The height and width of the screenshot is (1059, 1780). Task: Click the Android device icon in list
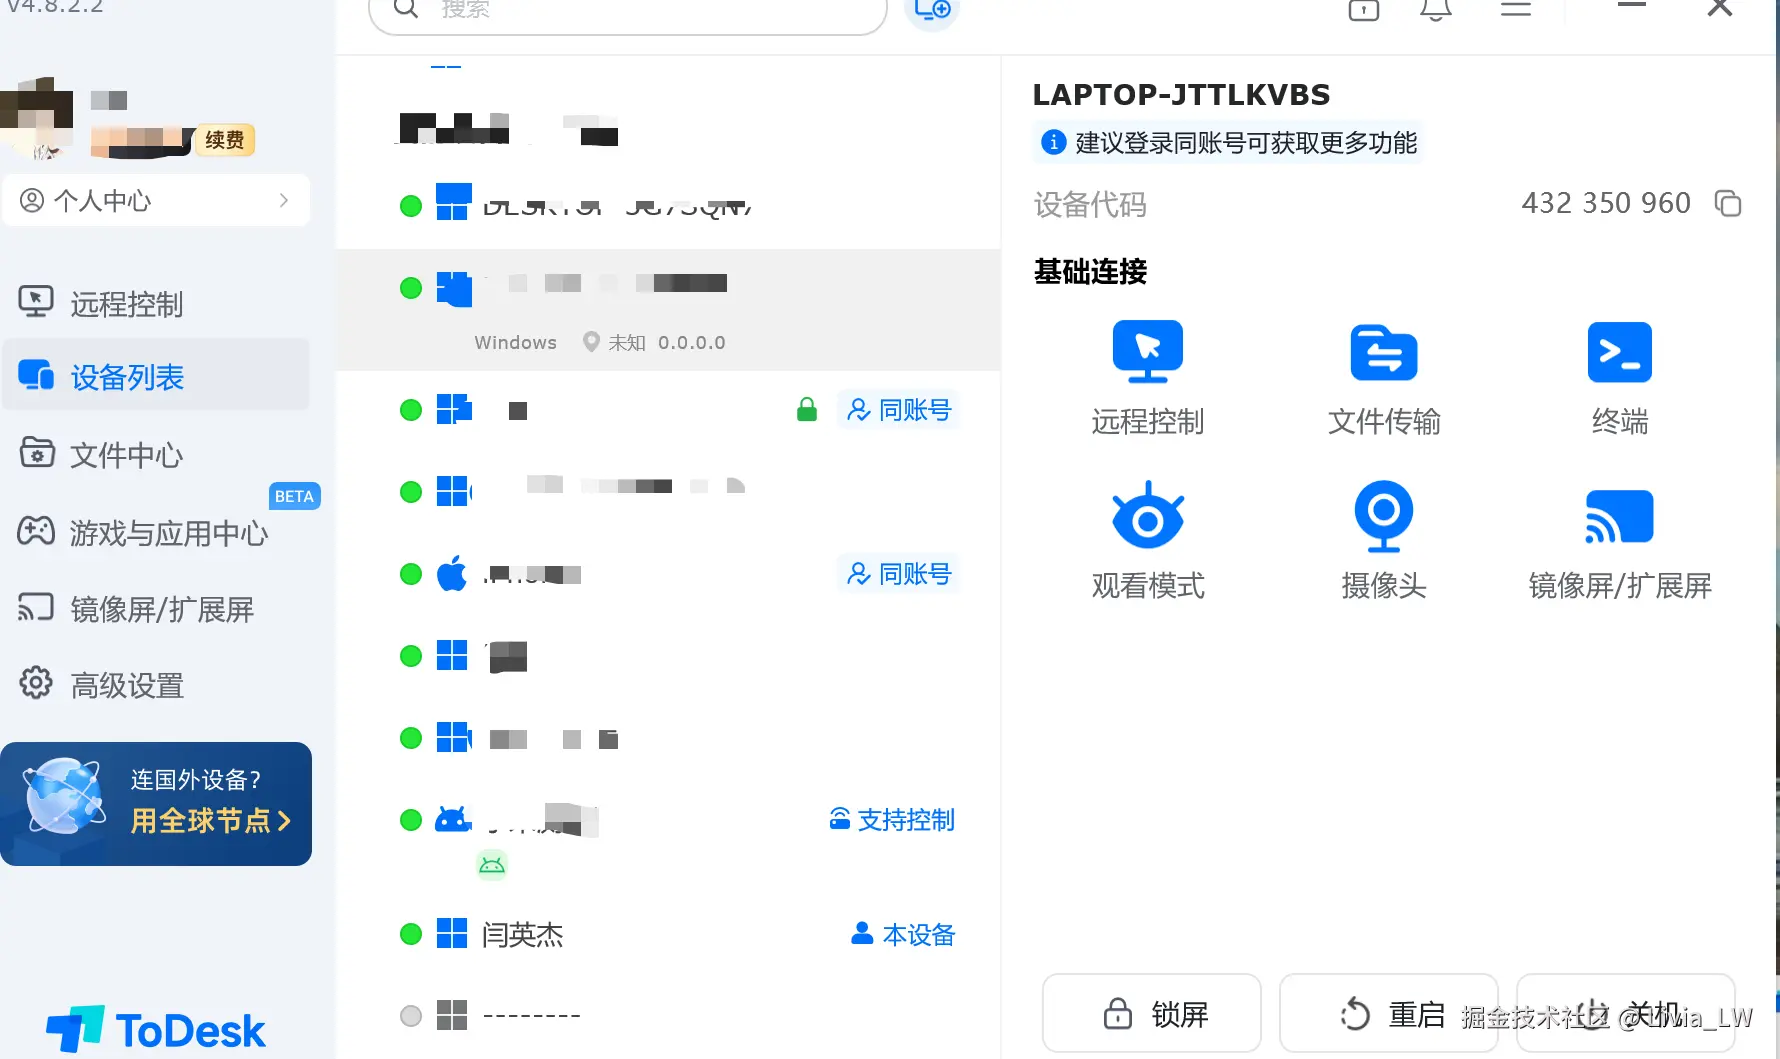453,820
